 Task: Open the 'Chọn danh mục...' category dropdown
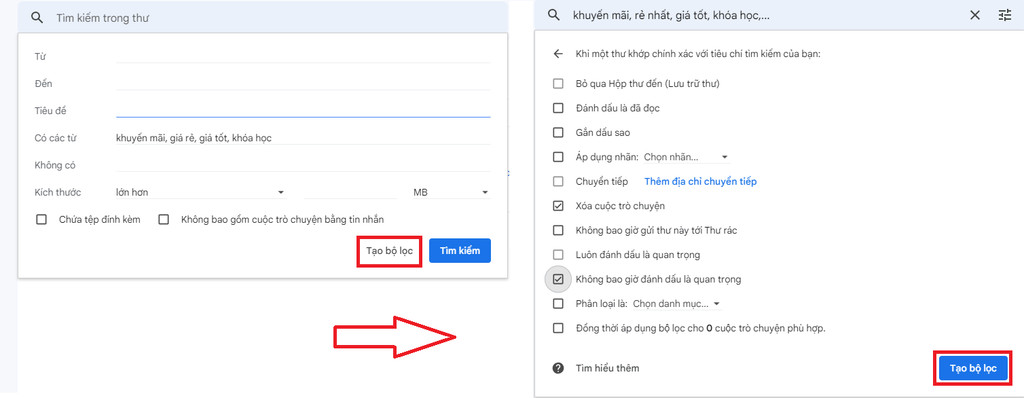676,304
